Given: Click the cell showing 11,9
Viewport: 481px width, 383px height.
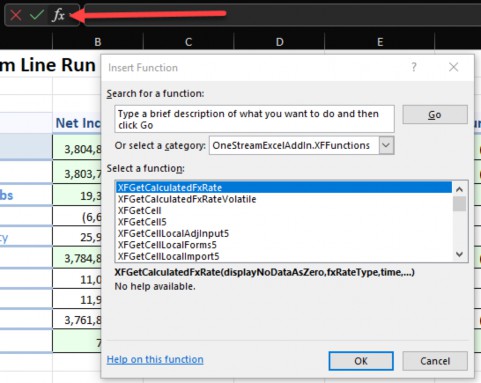Looking at the screenshot, I should (x=77, y=299).
